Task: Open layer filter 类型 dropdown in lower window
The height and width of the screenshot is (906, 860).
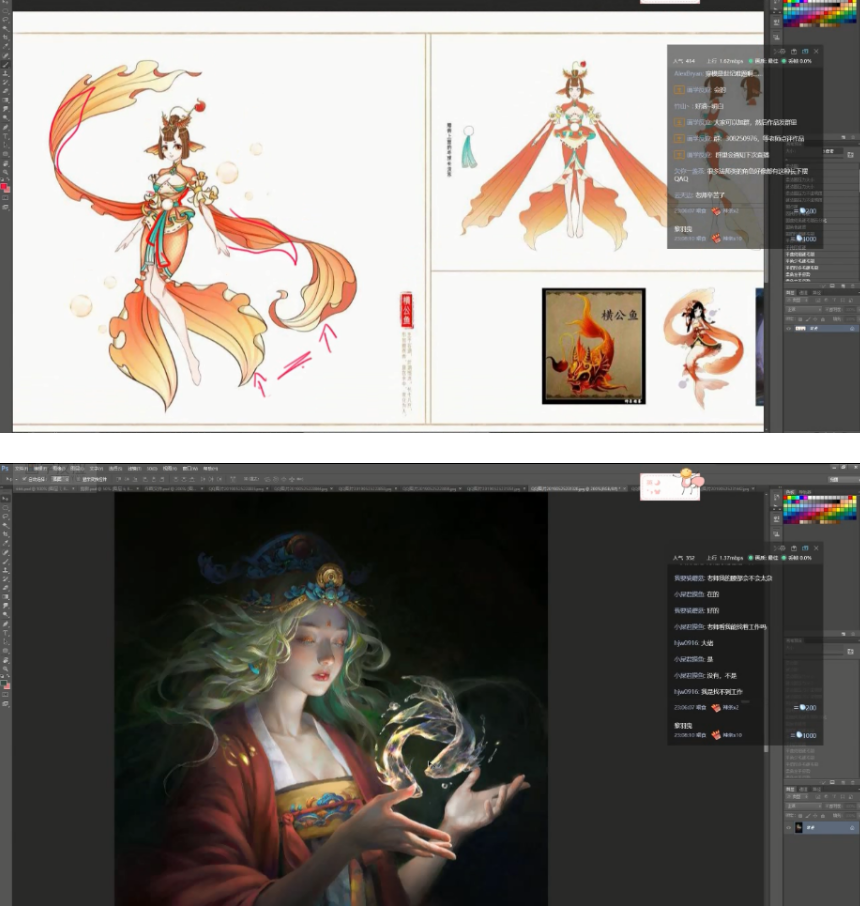Action: tap(798, 796)
